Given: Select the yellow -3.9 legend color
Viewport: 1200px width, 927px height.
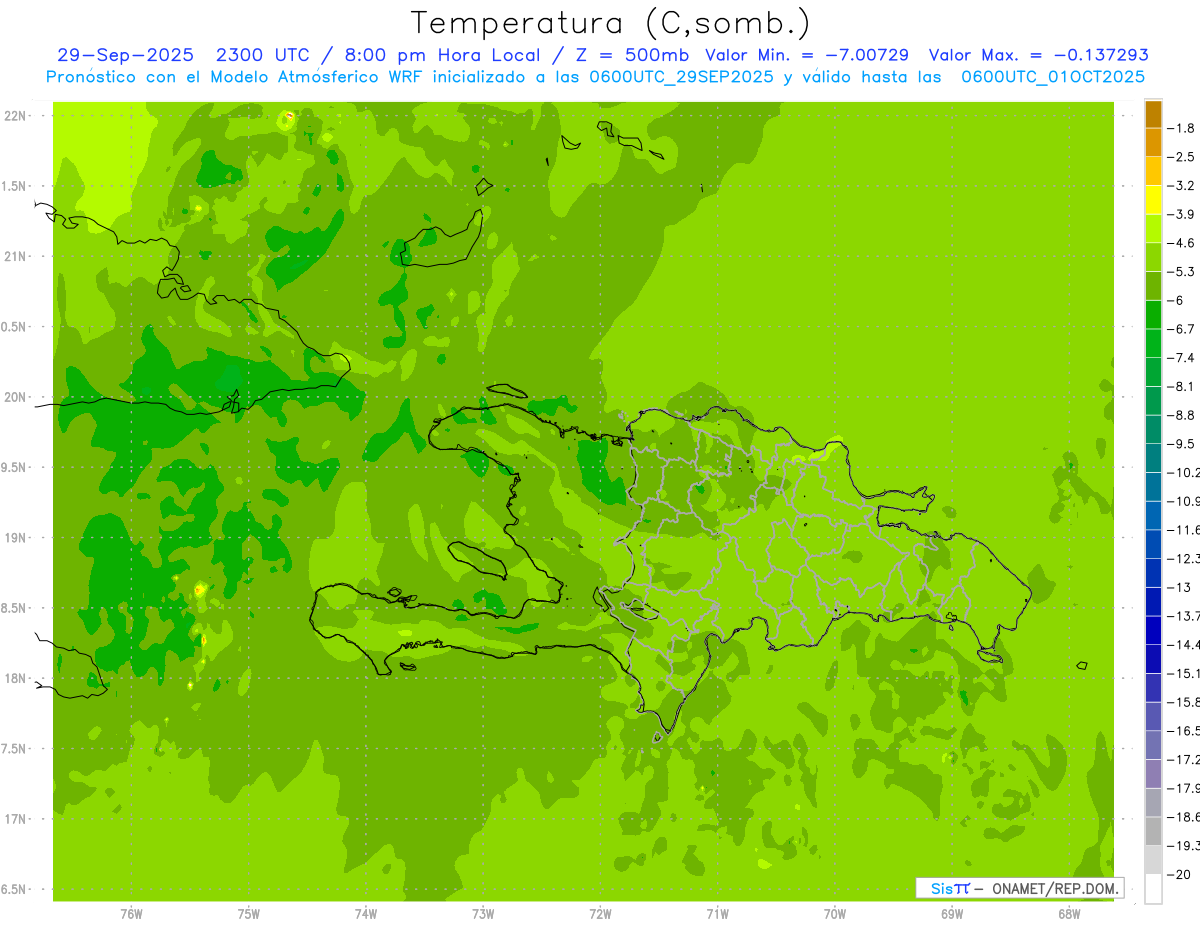Looking at the screenshot, I should point(1153,200).
